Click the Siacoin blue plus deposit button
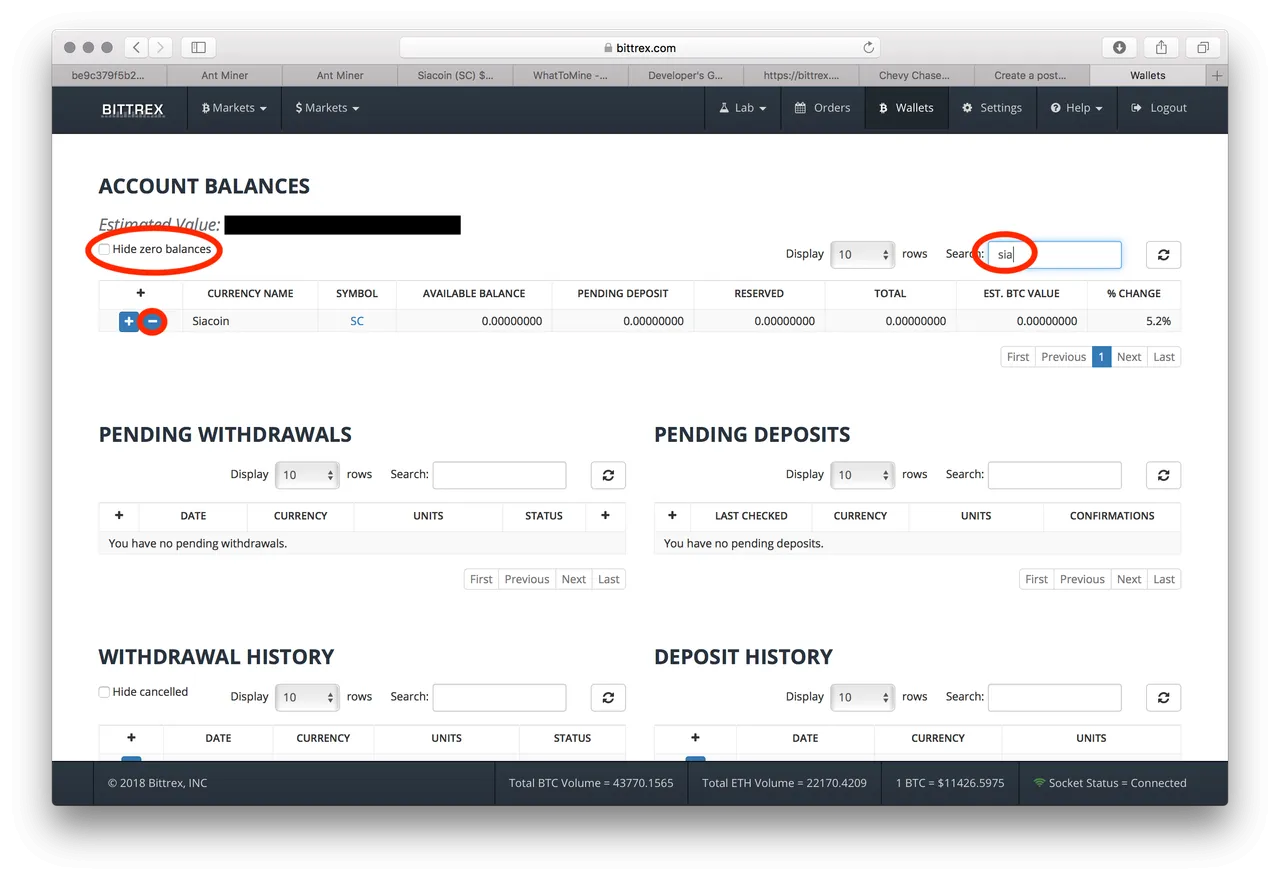The height and width of the screenshot is (880, 1280). (129, 322)
